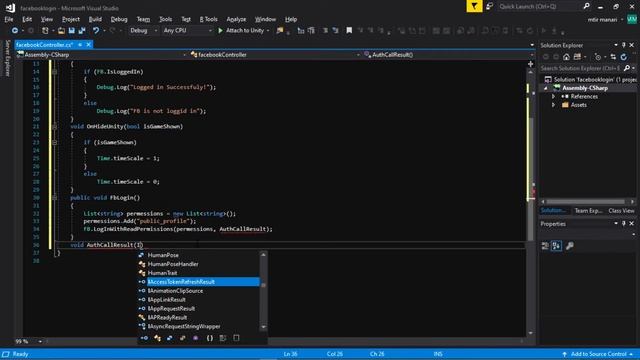Open the Attach to Unity dropdown arrow
This screenshot has height=360, width=640.
click(x=268, y=31)
